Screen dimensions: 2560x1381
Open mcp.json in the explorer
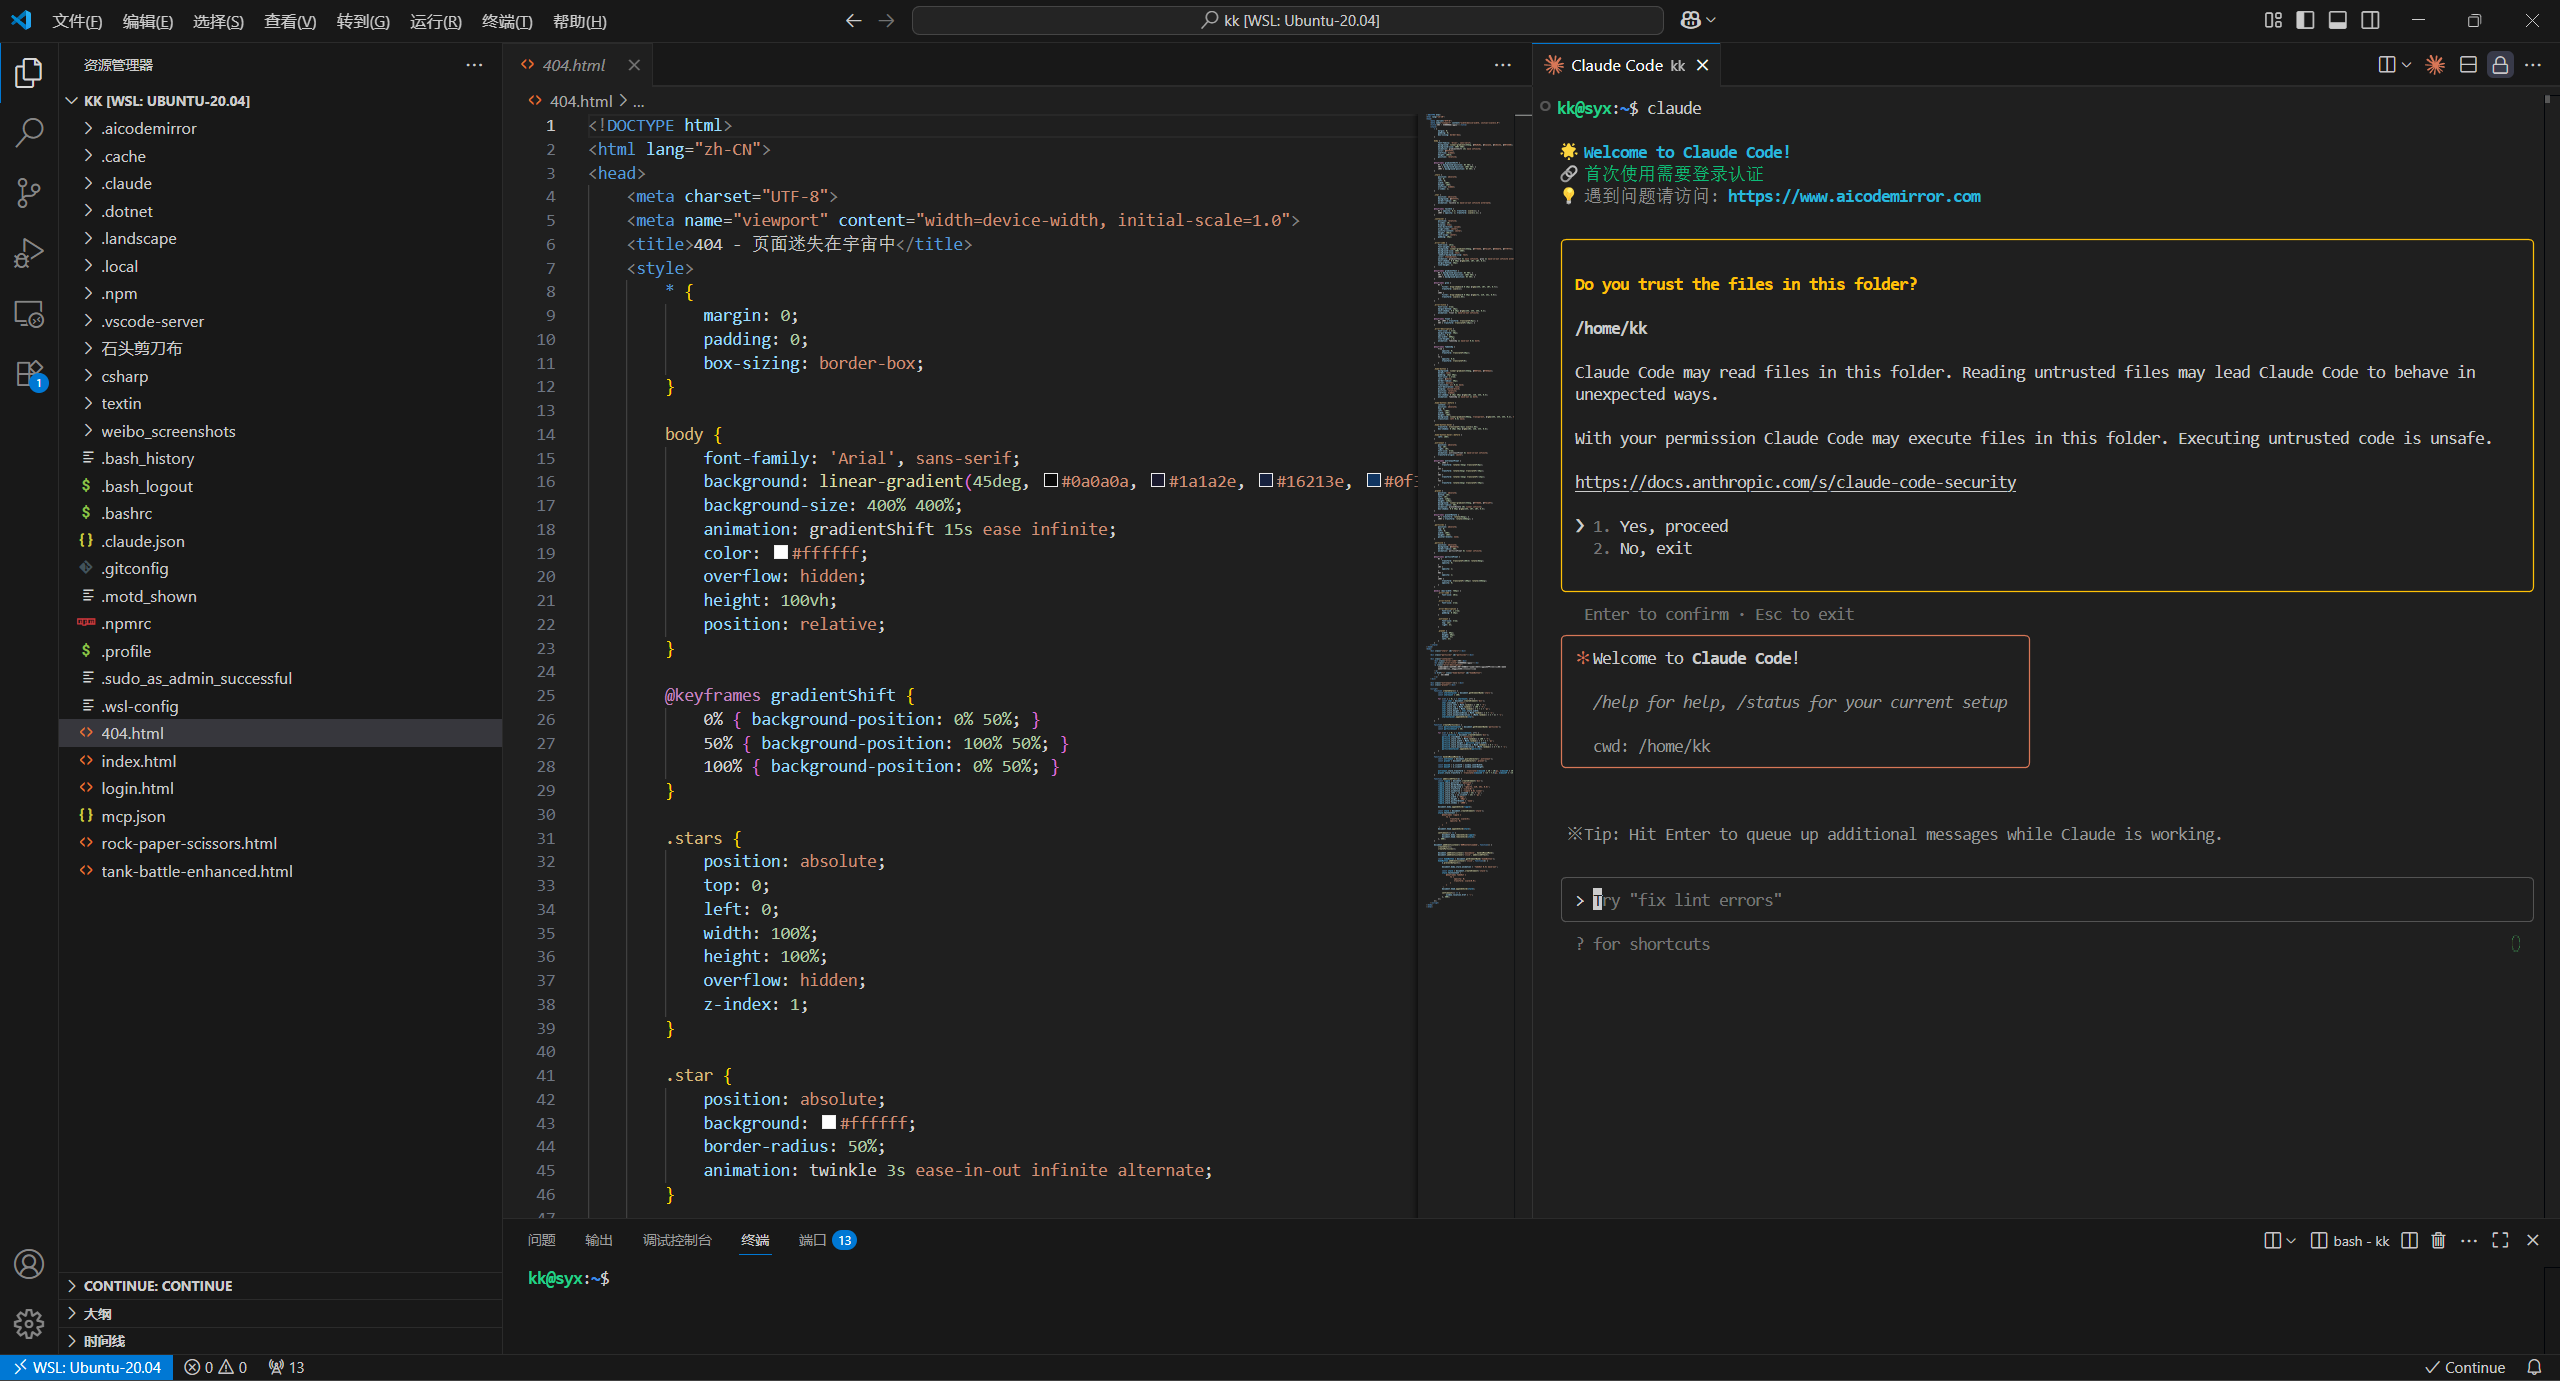(280, 816)
